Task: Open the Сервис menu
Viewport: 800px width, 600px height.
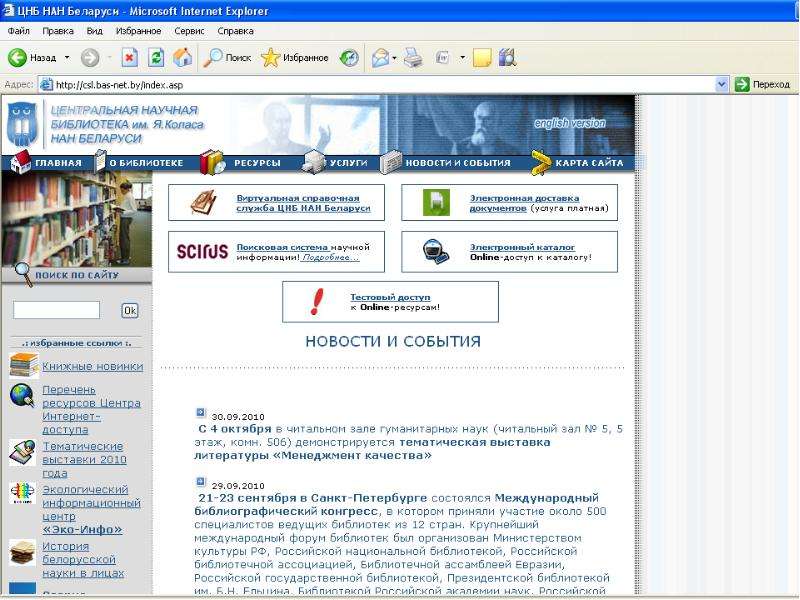Action: (189, 31)
